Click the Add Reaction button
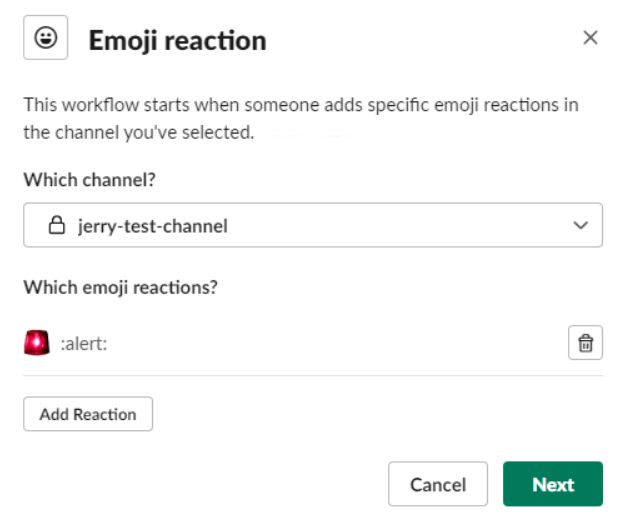Screen dimensions: 628x527 (88, 414)
